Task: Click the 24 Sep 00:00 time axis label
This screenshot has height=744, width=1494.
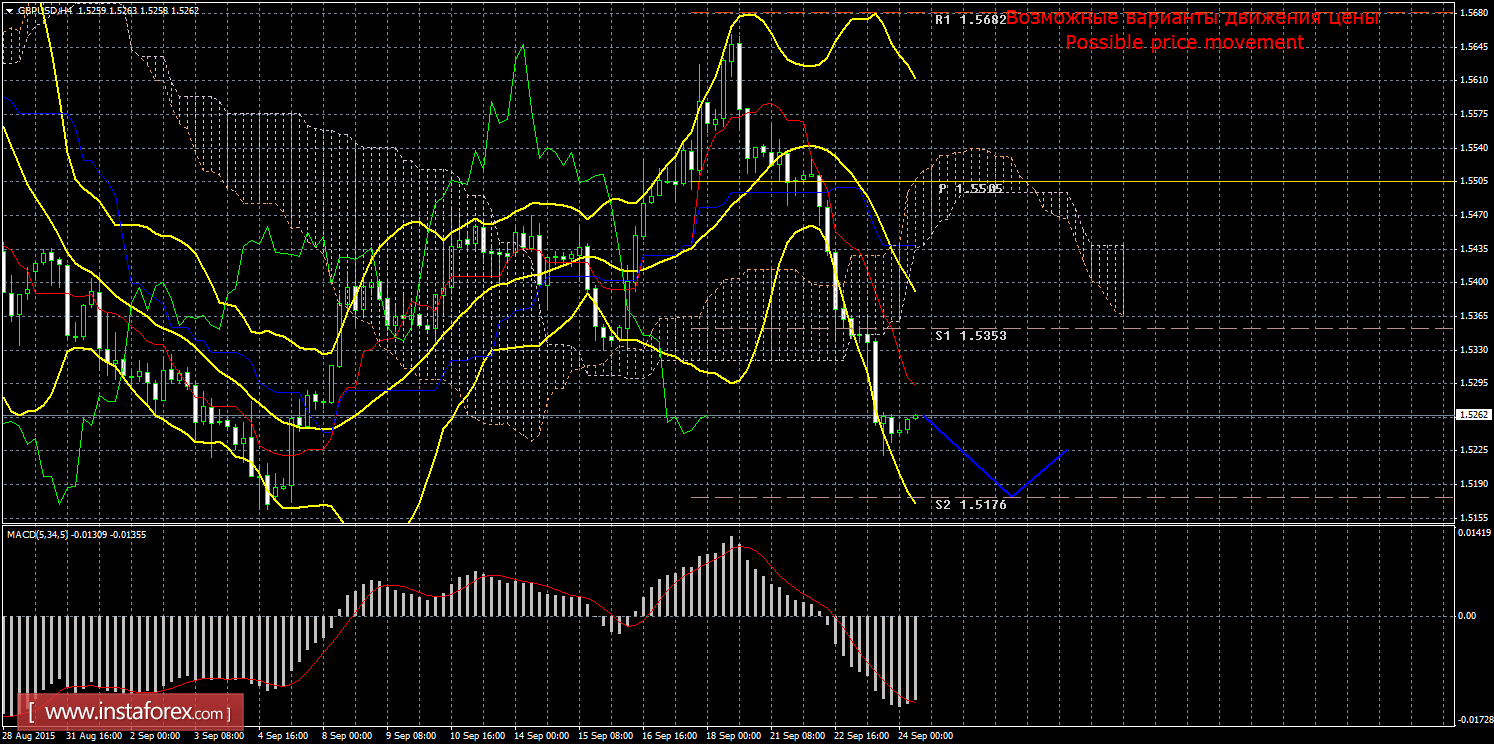Action: [x=925, y=736]
